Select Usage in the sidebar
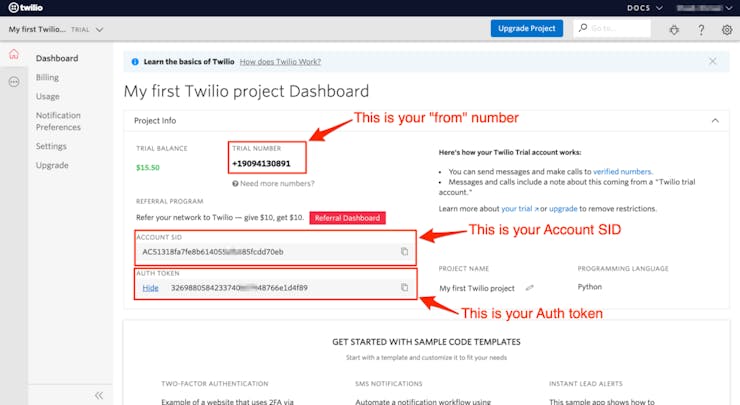The width and height of the screenshot is (740, 405). point(48,96)
